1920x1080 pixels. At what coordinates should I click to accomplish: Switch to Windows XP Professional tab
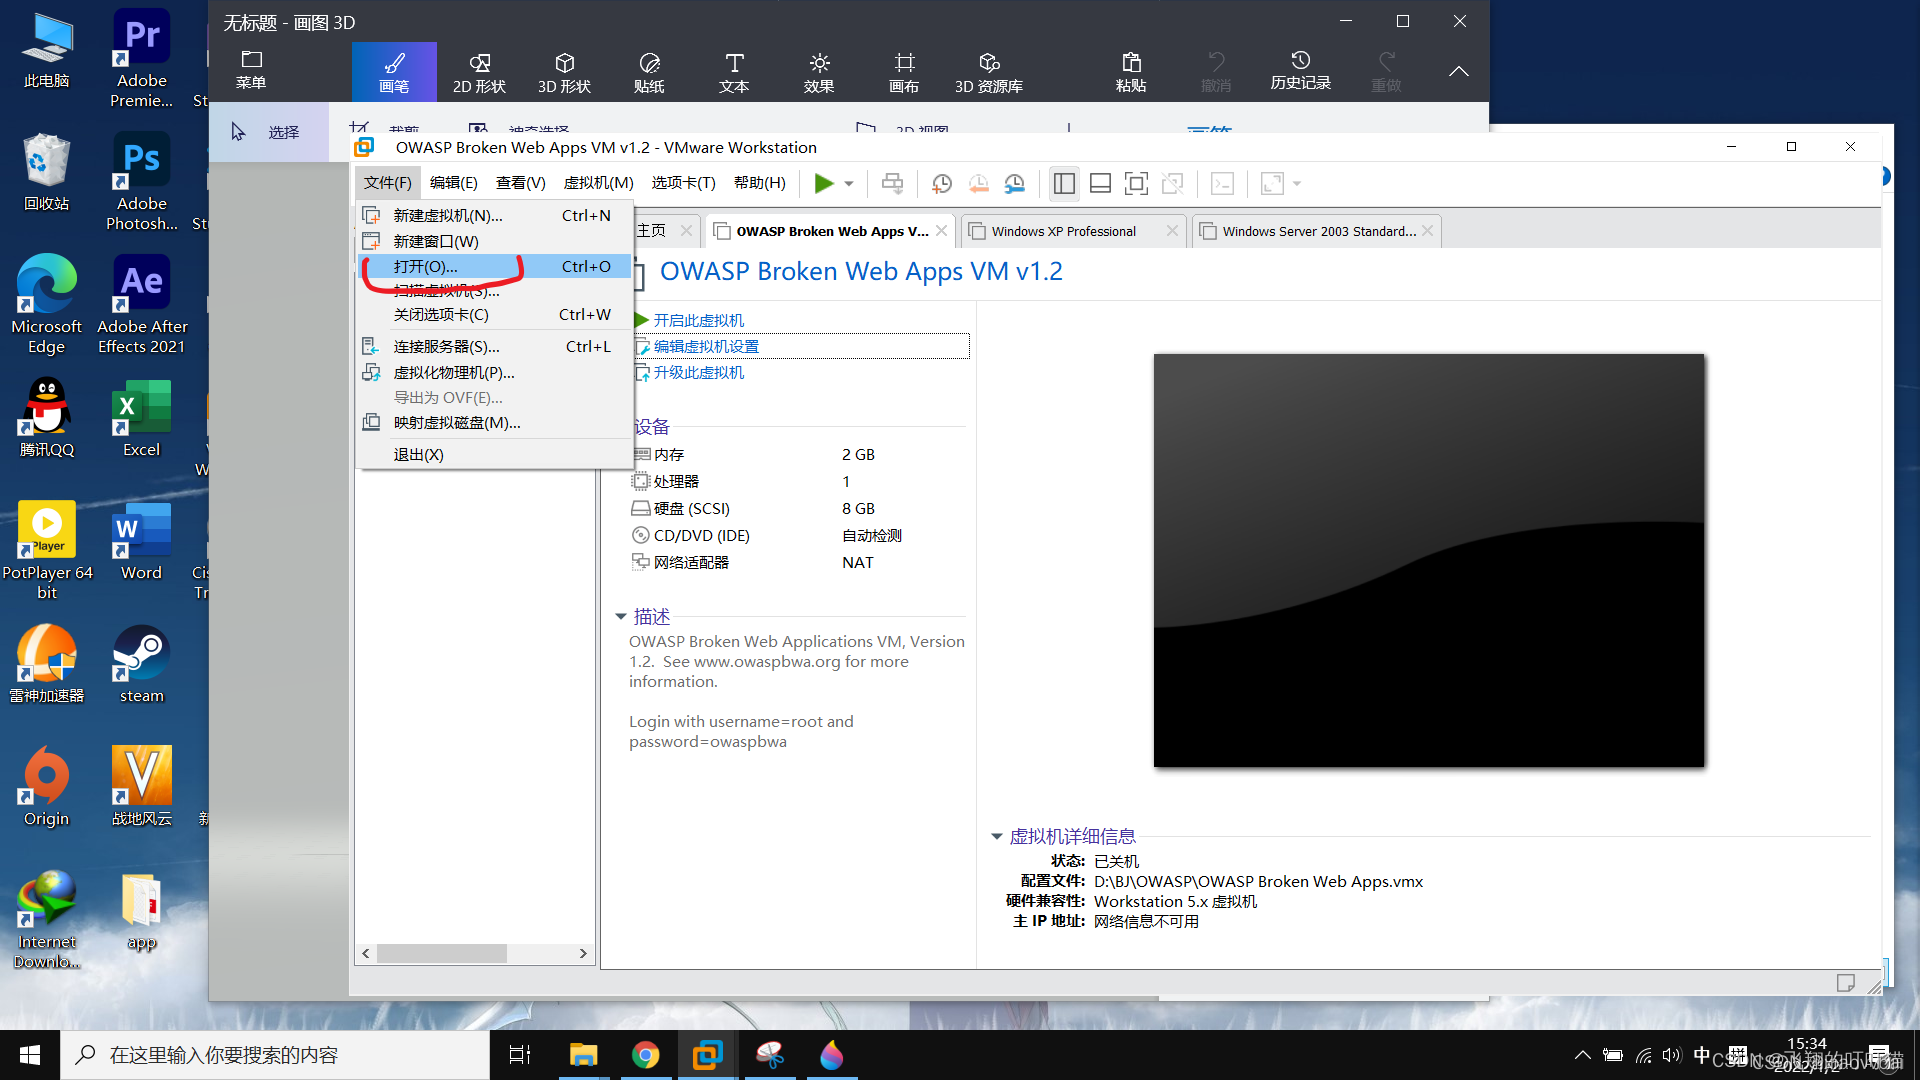coord(1063,231)
